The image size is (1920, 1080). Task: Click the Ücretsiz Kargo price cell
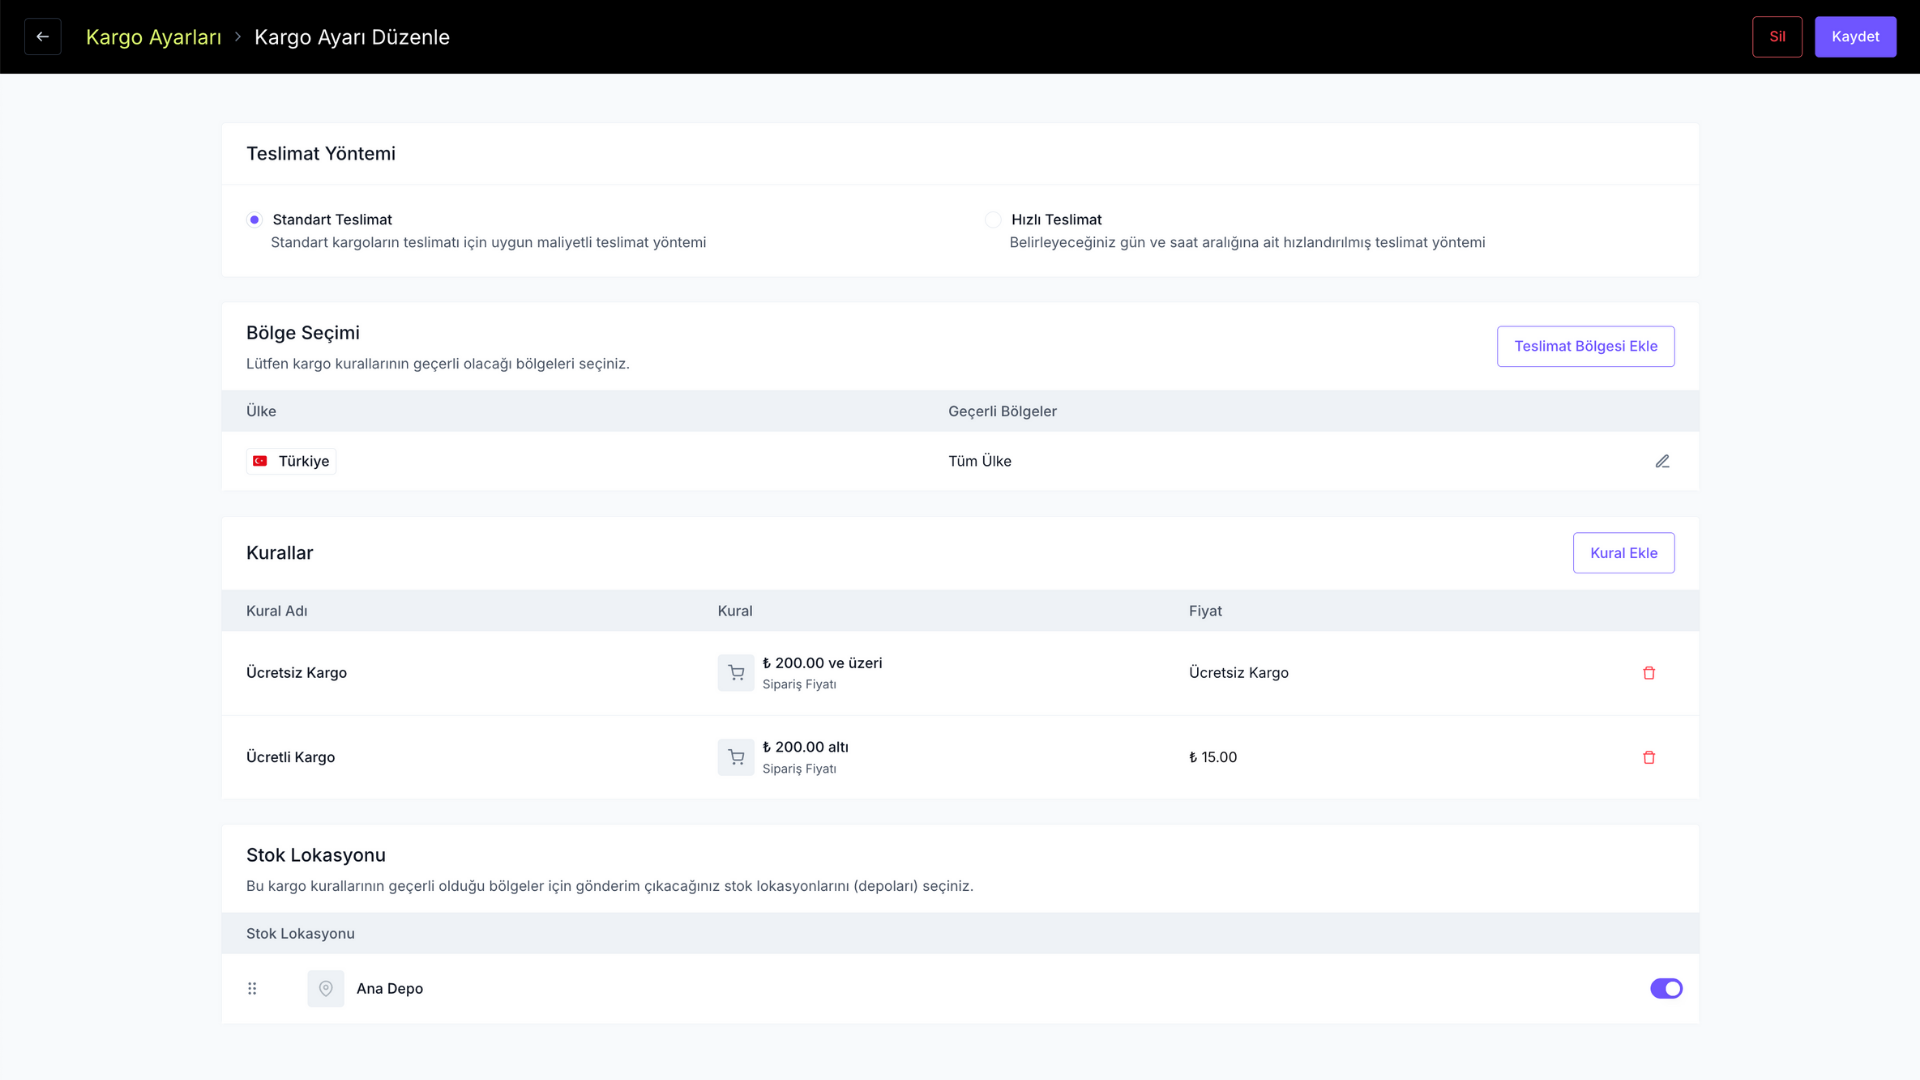point(1239,673)
